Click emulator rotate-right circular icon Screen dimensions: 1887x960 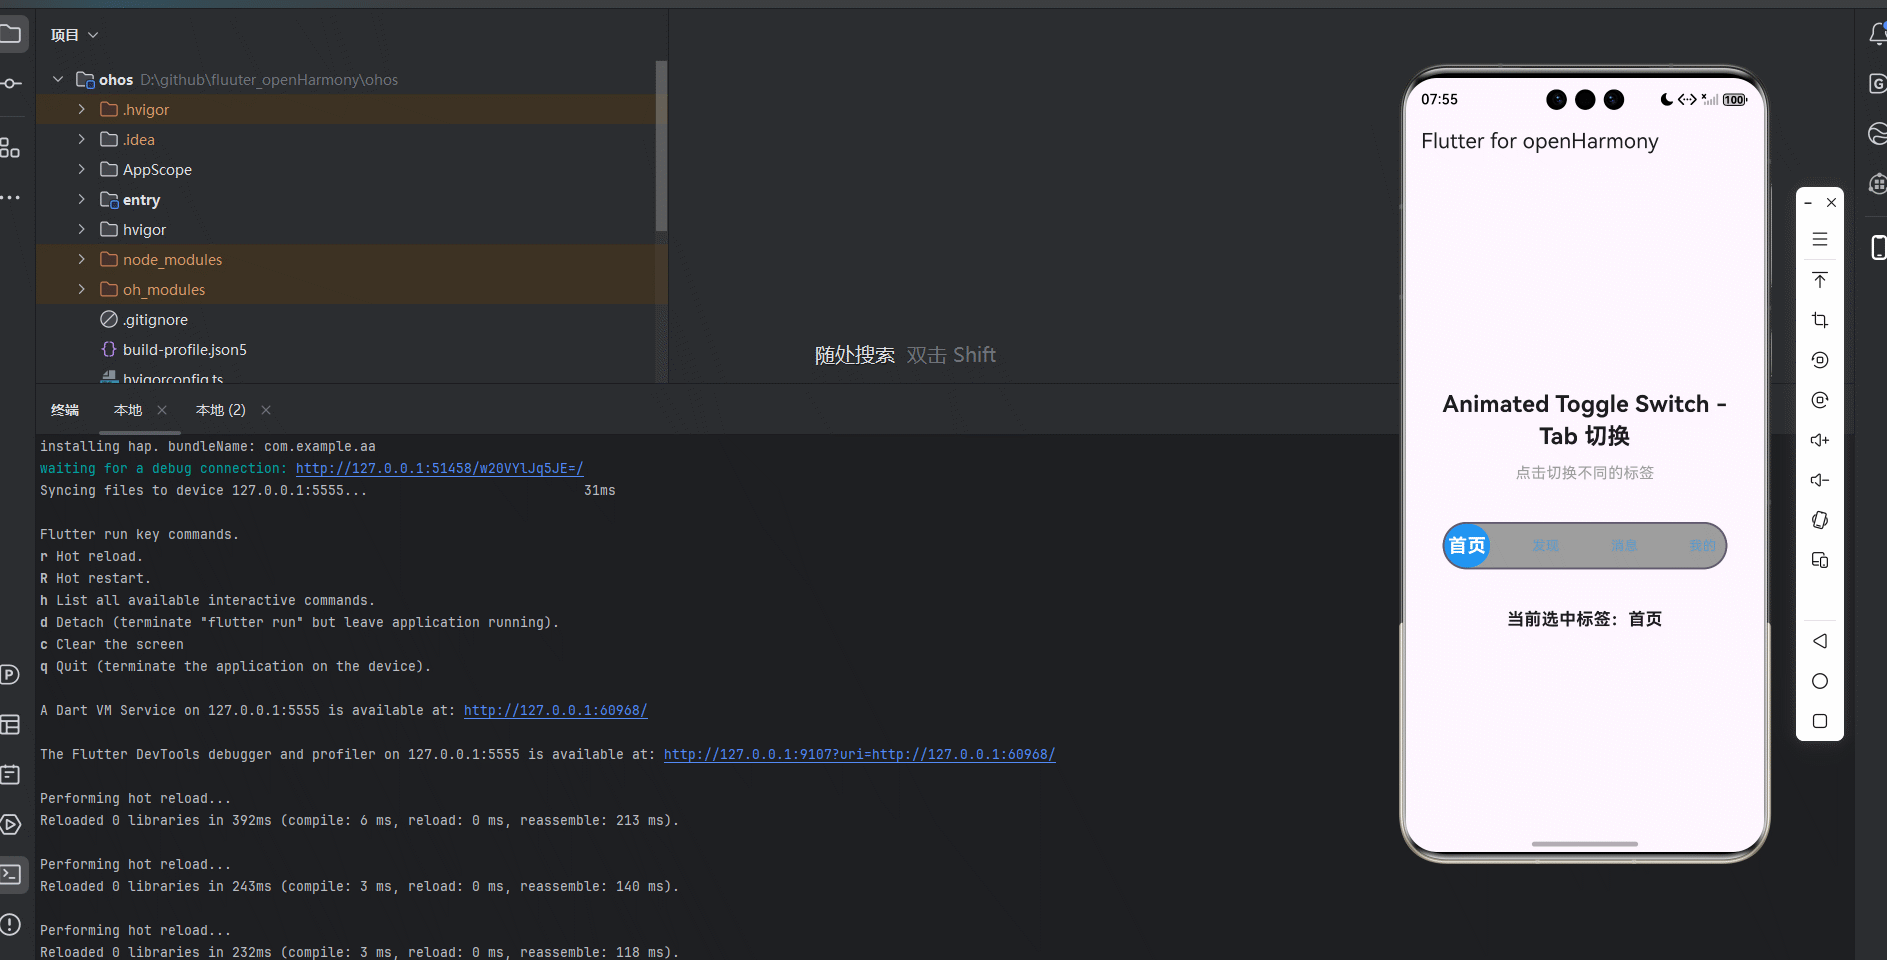[x=1820, y=400]
